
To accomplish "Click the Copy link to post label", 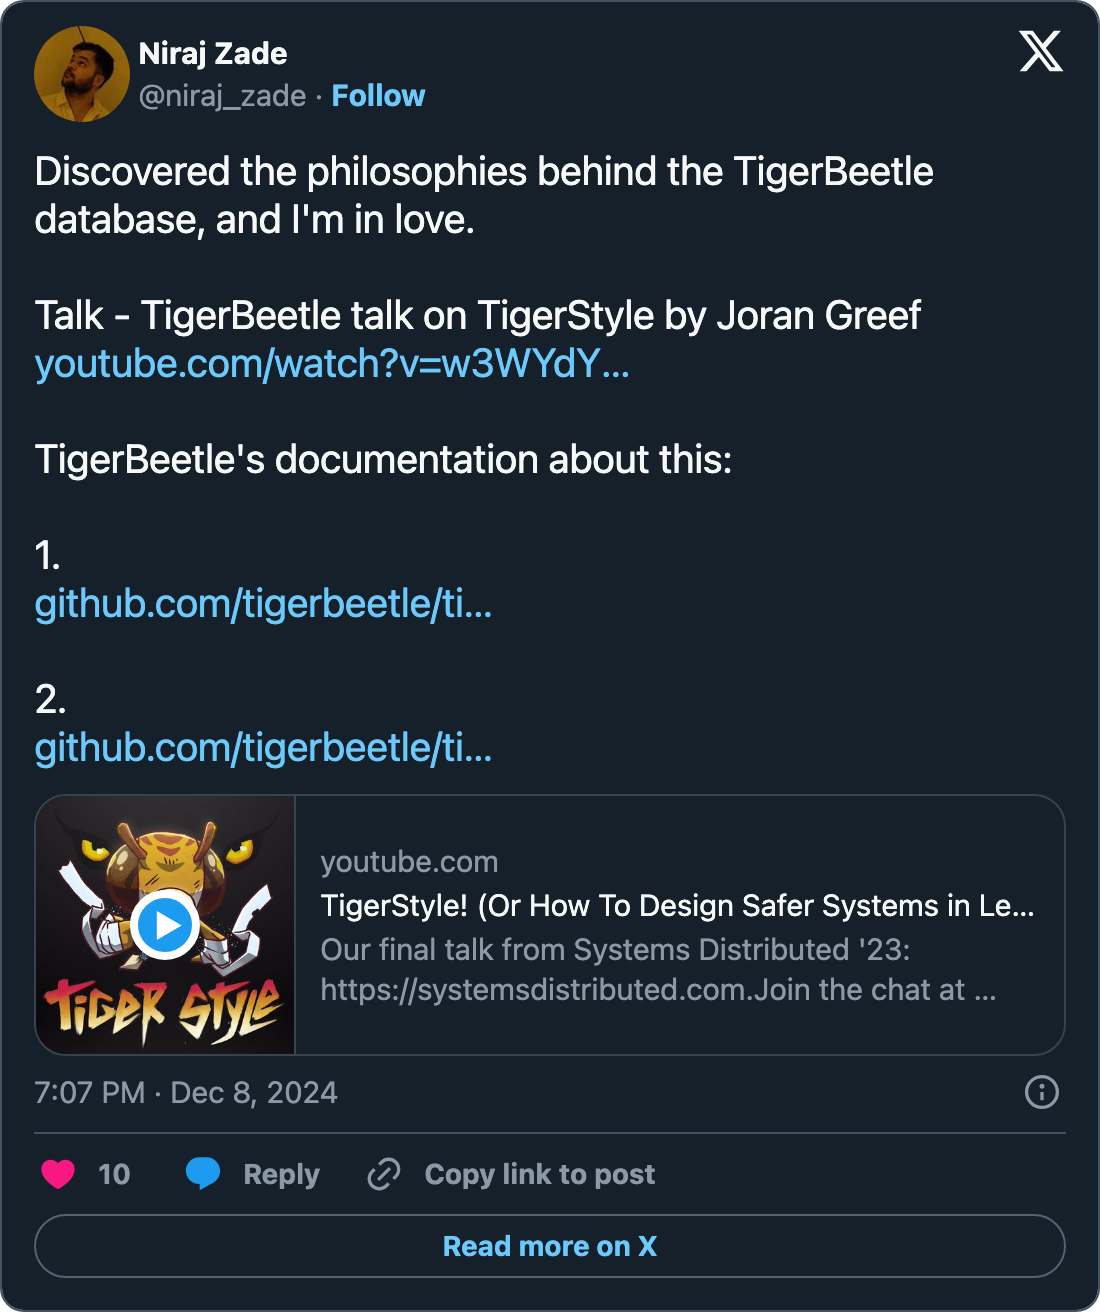I will pos(540,1174).
